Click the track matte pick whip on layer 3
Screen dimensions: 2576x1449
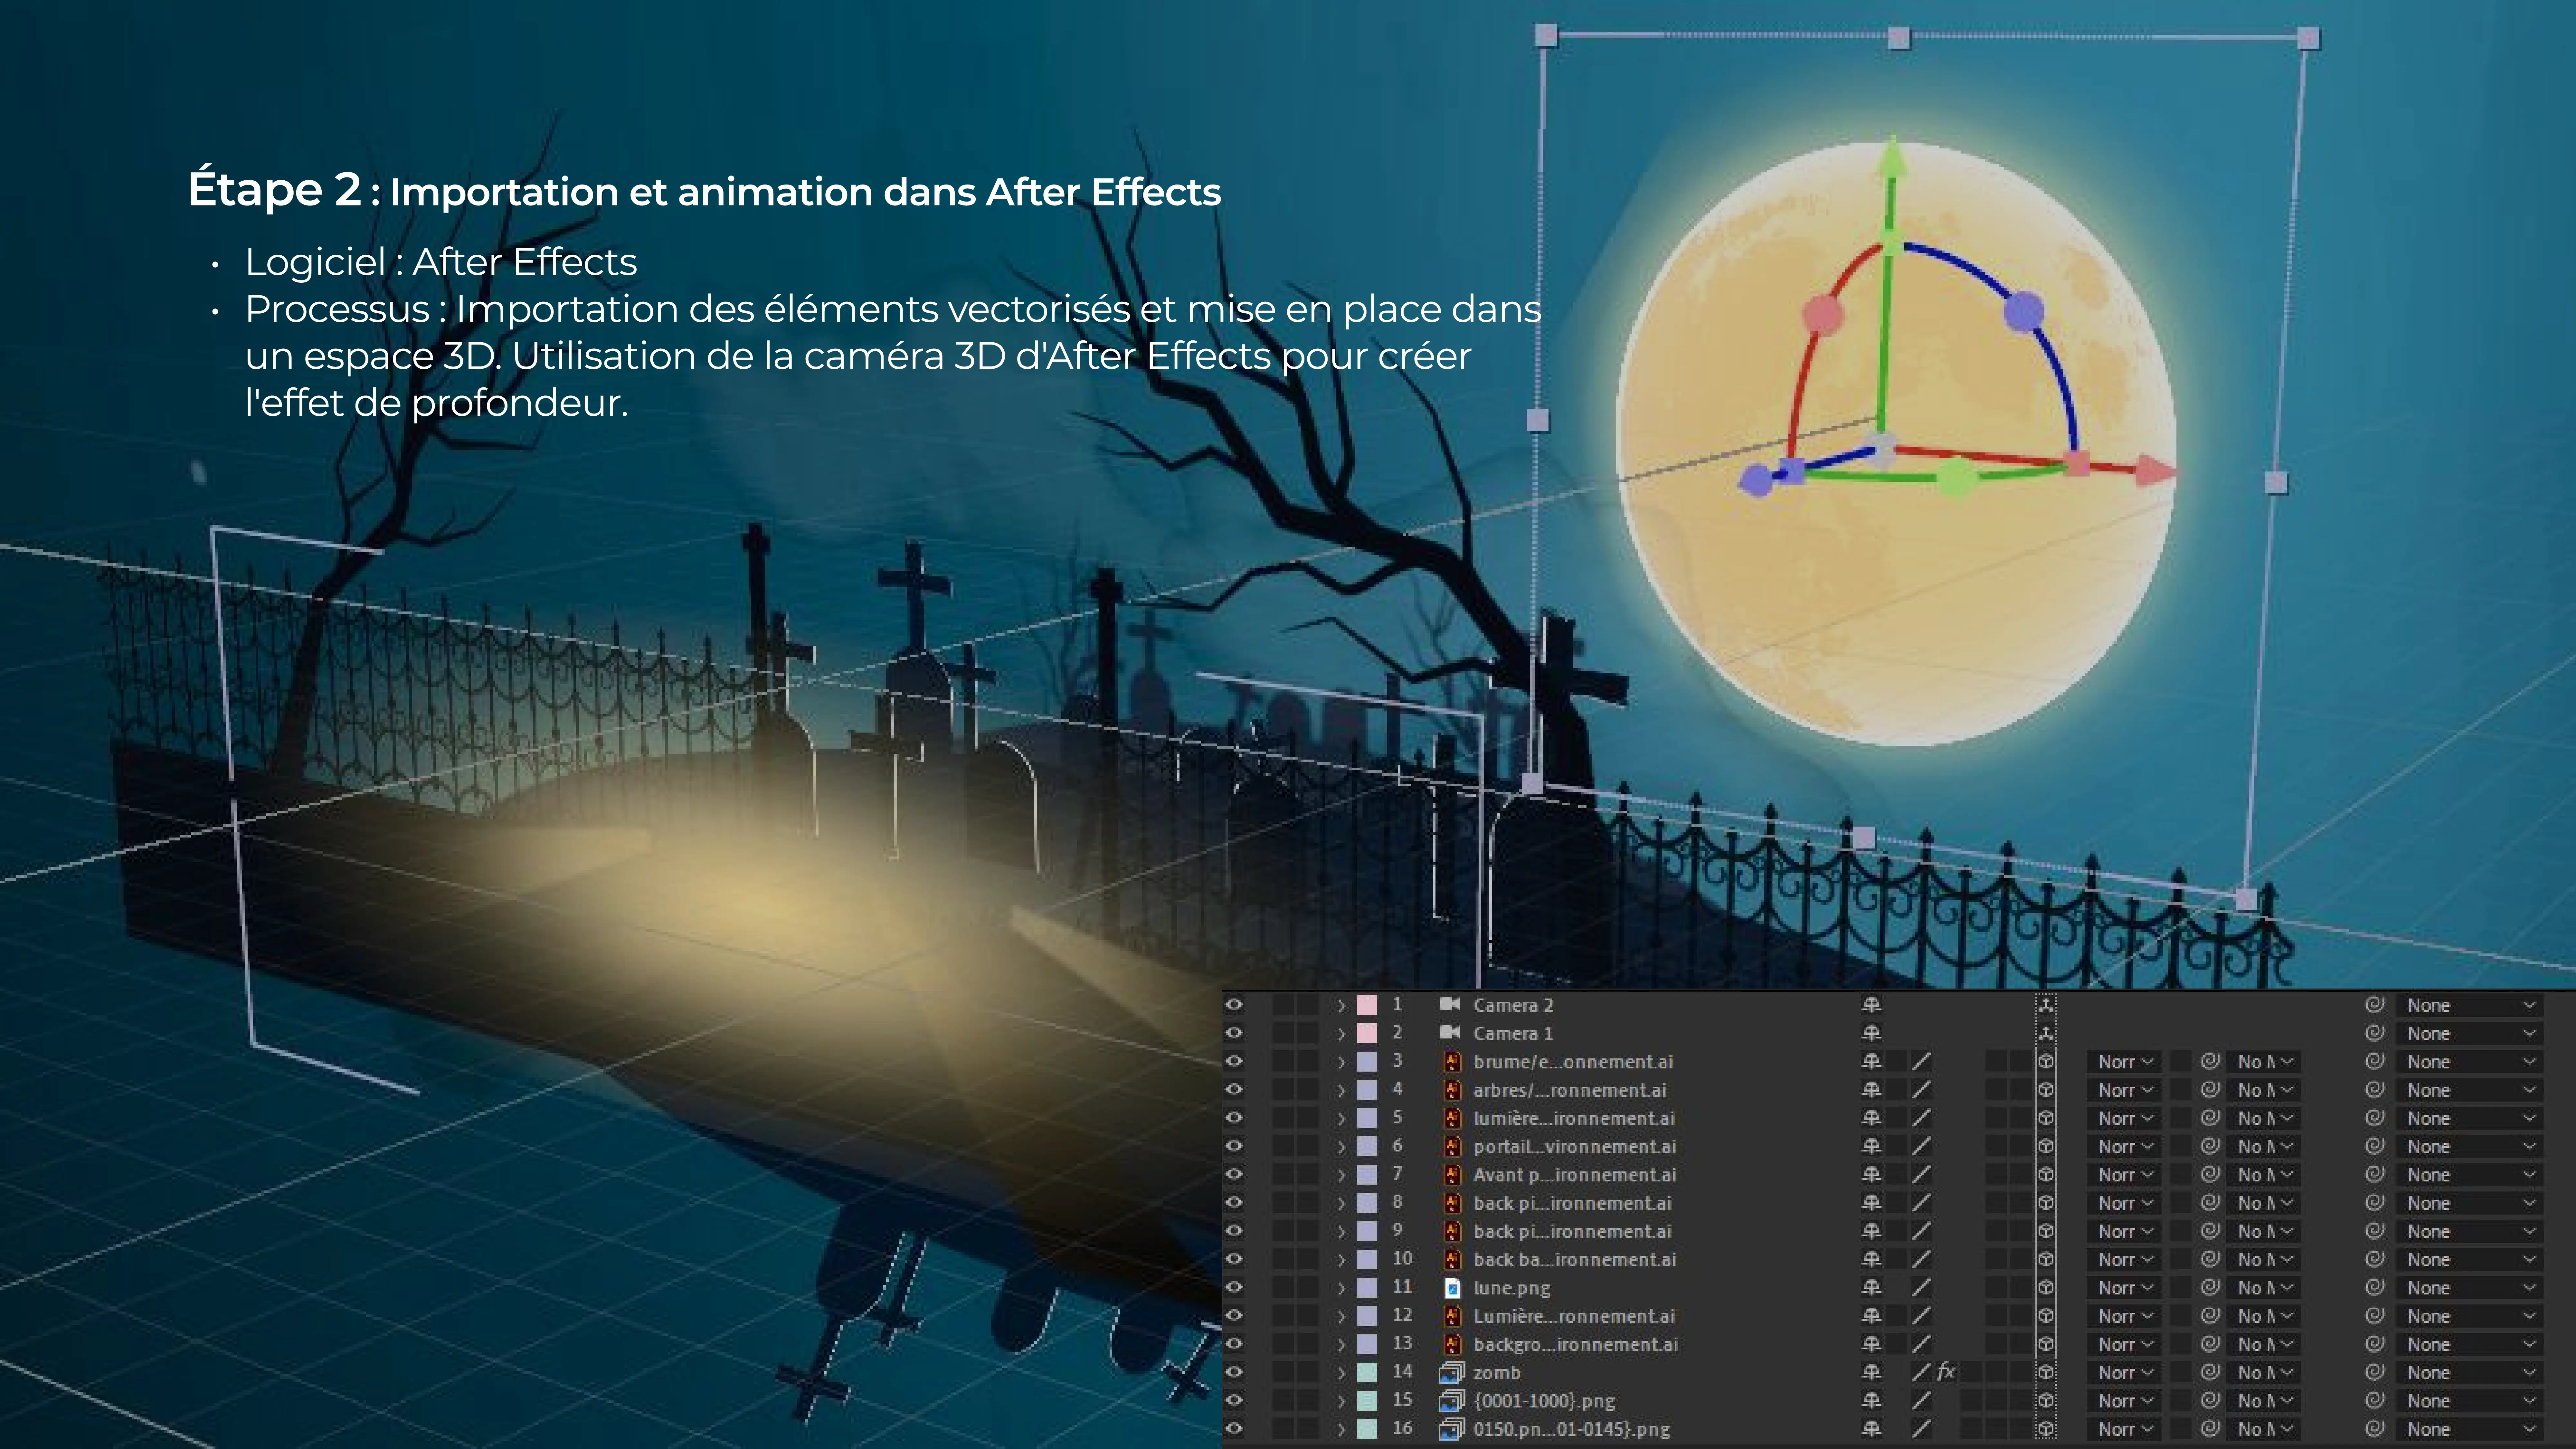[x=2210, y=1061]
